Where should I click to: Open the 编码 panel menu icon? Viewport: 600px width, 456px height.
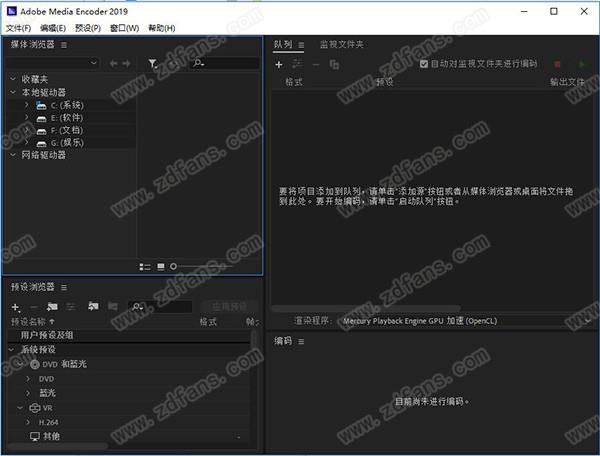301,342
